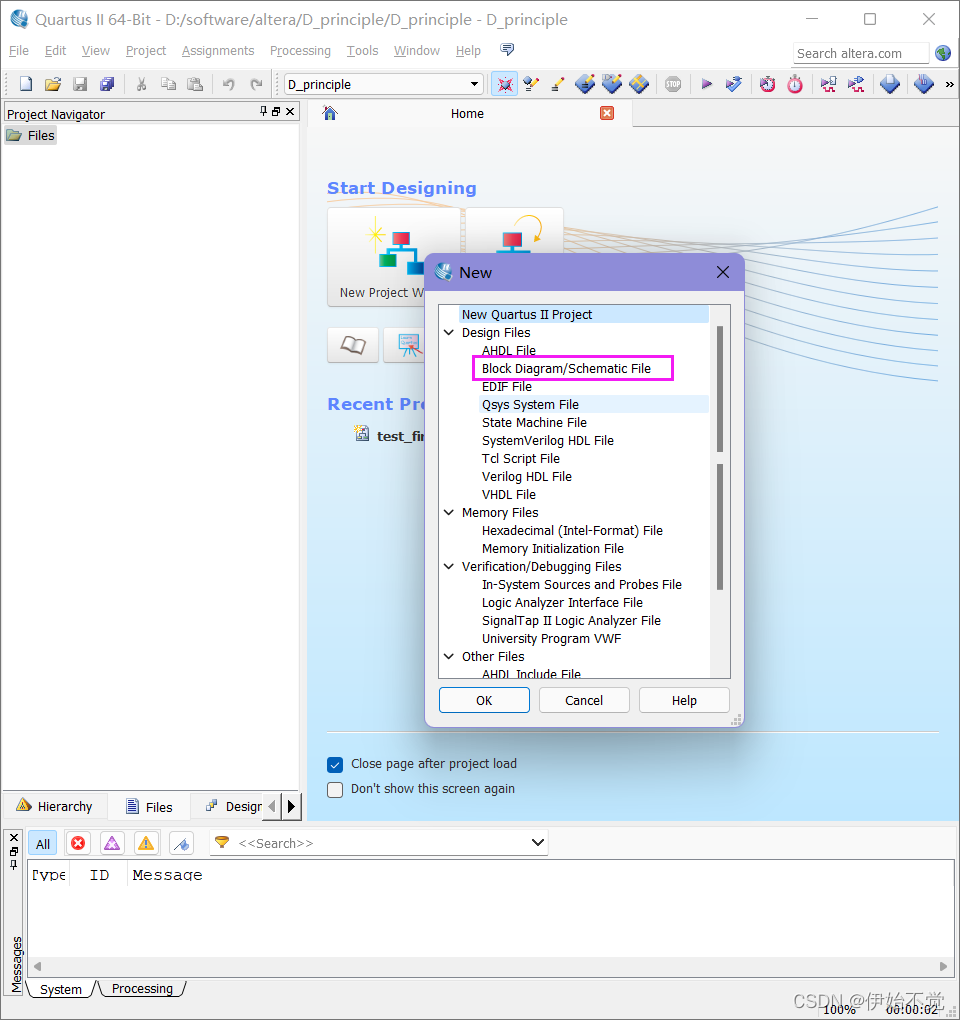This screenshot has height=1020, width=960.
Task: Select the All messages filter
Action: point(43,844)
